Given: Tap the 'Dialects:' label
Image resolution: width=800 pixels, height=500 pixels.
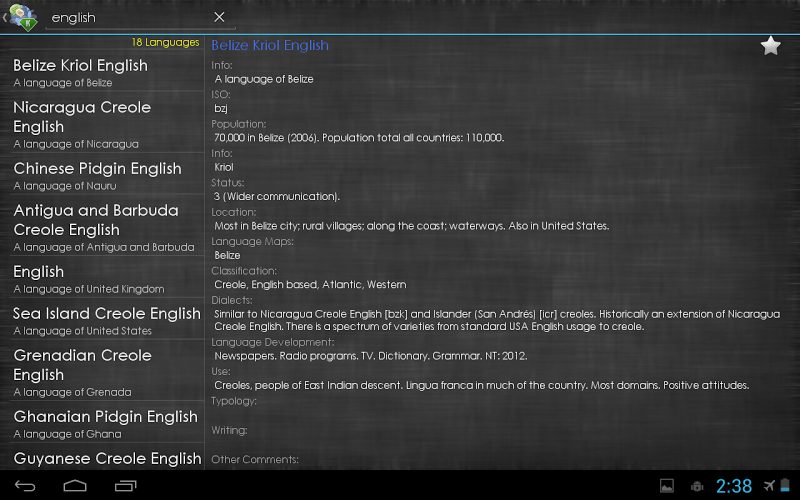Looking at the screenshot, I should pos(232,300).
